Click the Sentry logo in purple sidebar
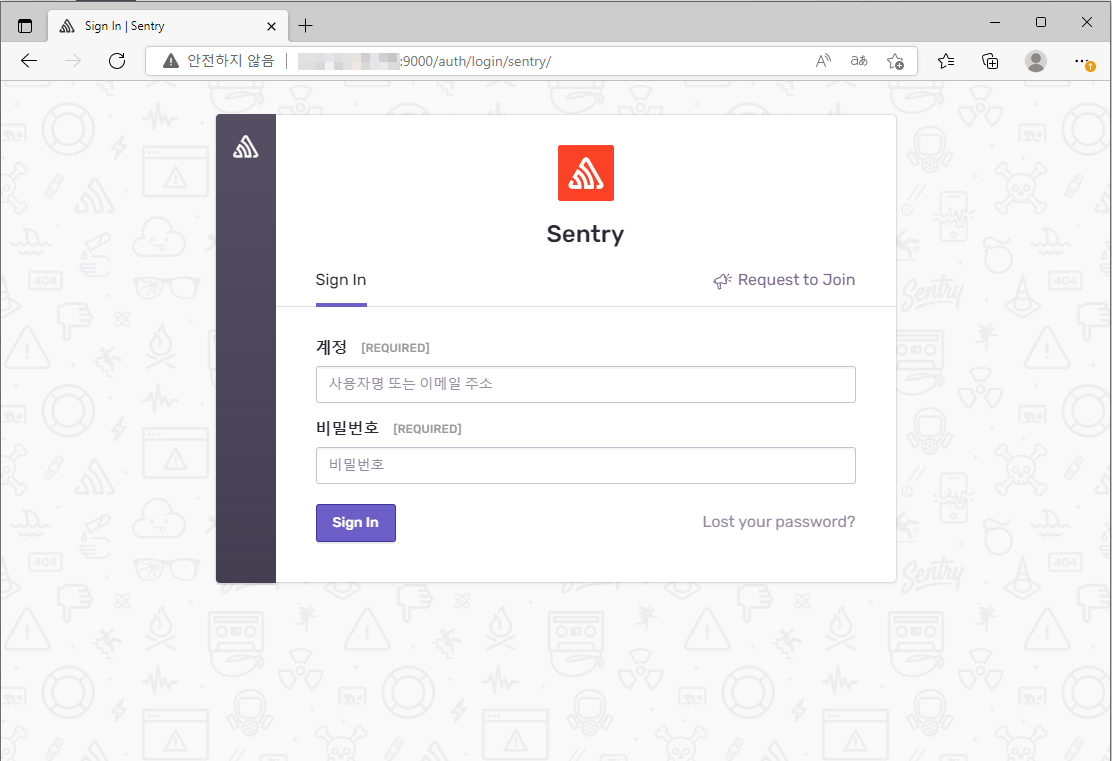 245,147
